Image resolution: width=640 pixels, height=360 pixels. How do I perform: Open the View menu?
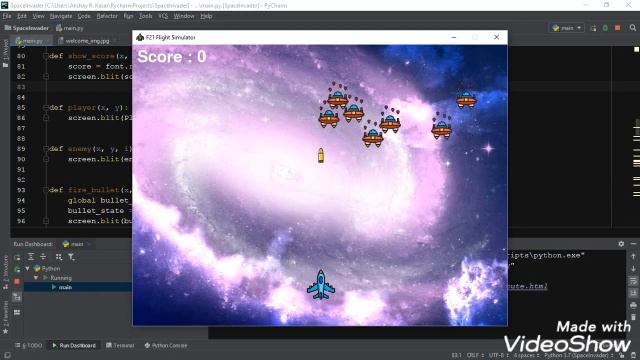coord(38,16)
